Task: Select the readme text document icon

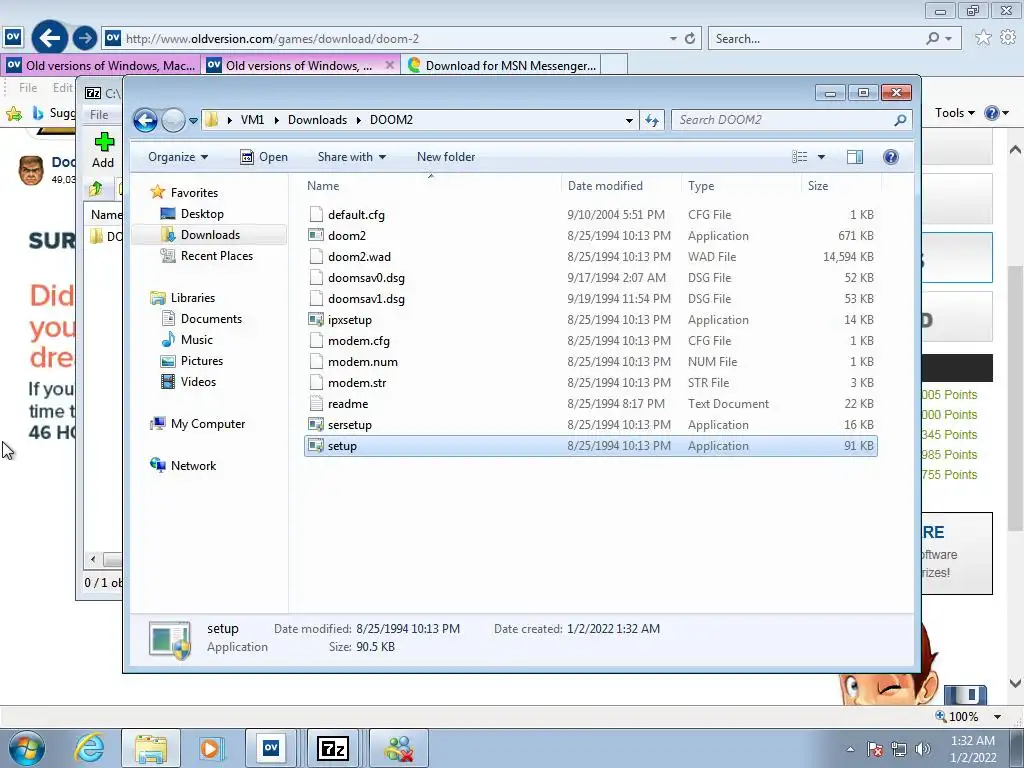Action: point(316,404)
